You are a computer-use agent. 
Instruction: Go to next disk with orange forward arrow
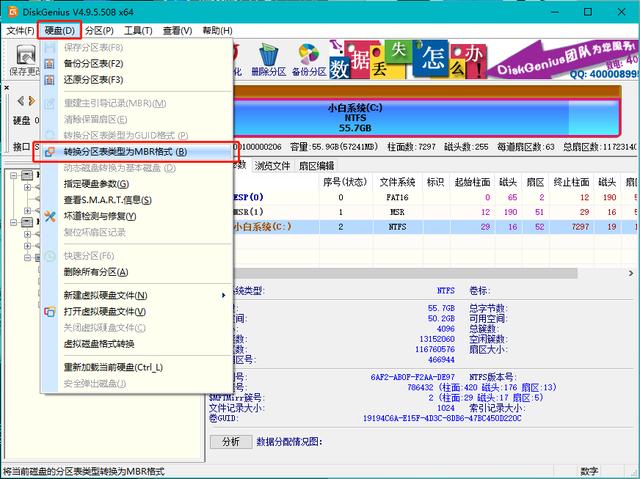point(32,101)
